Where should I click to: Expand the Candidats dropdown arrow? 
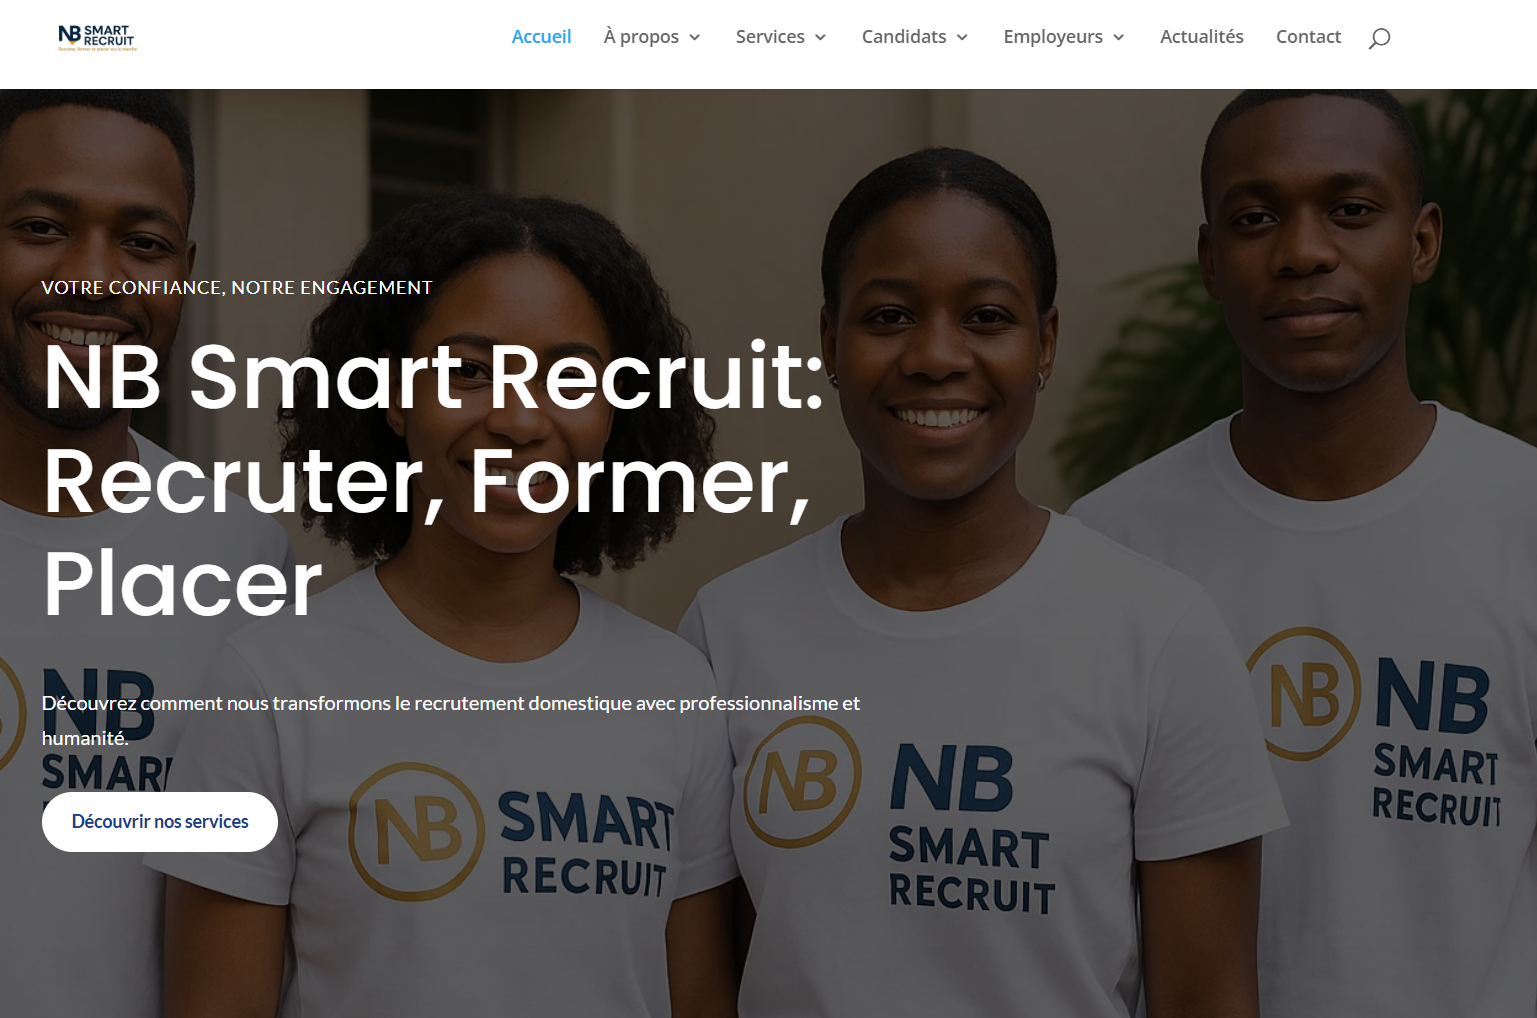point(963,38)
